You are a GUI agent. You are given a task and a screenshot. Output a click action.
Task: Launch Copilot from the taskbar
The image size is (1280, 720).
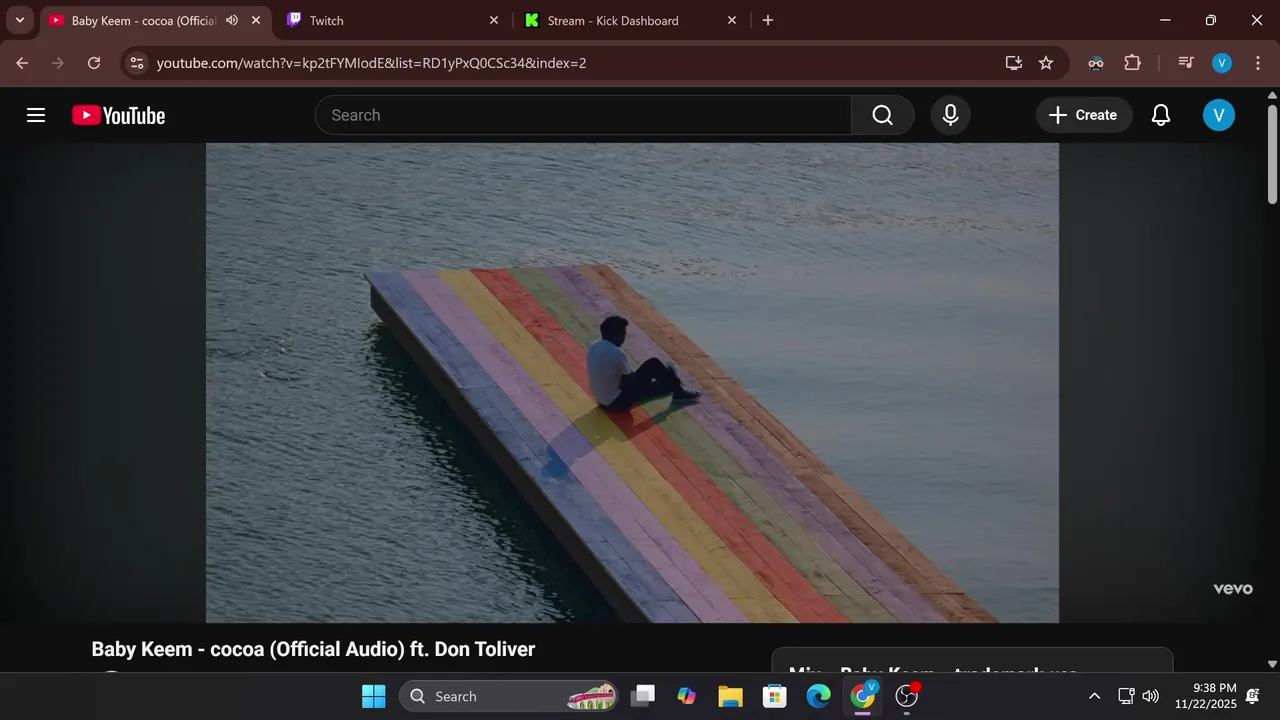(687, 696)
